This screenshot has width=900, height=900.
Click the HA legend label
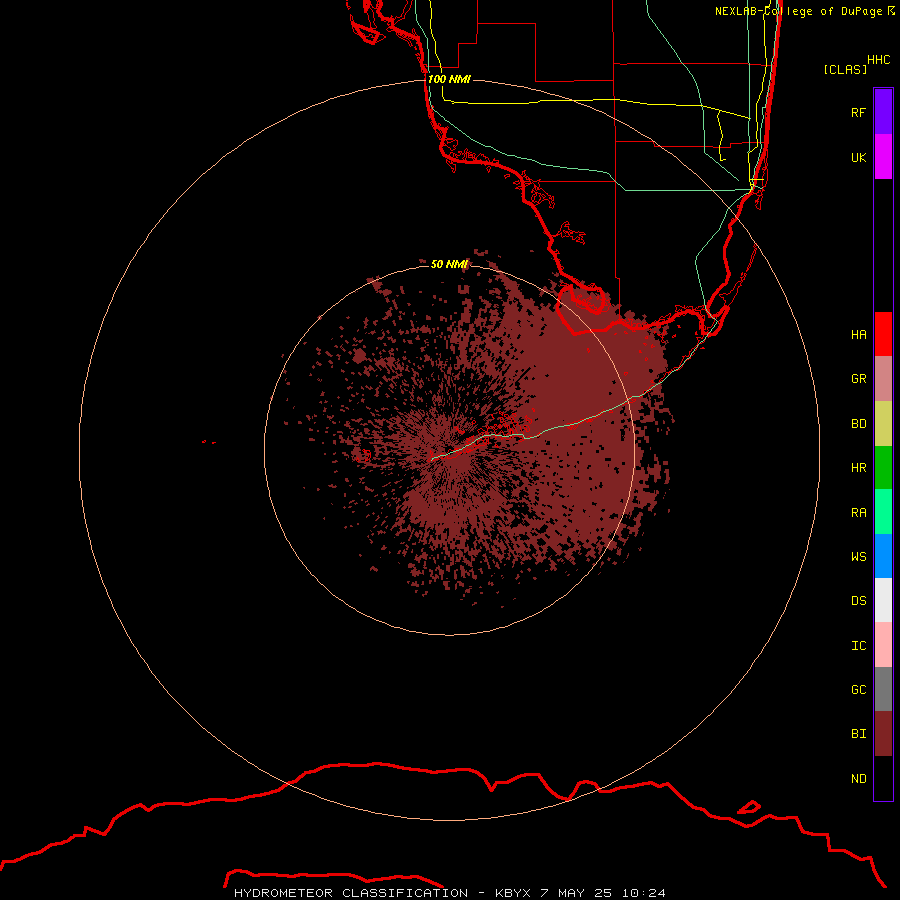point(858,335)
